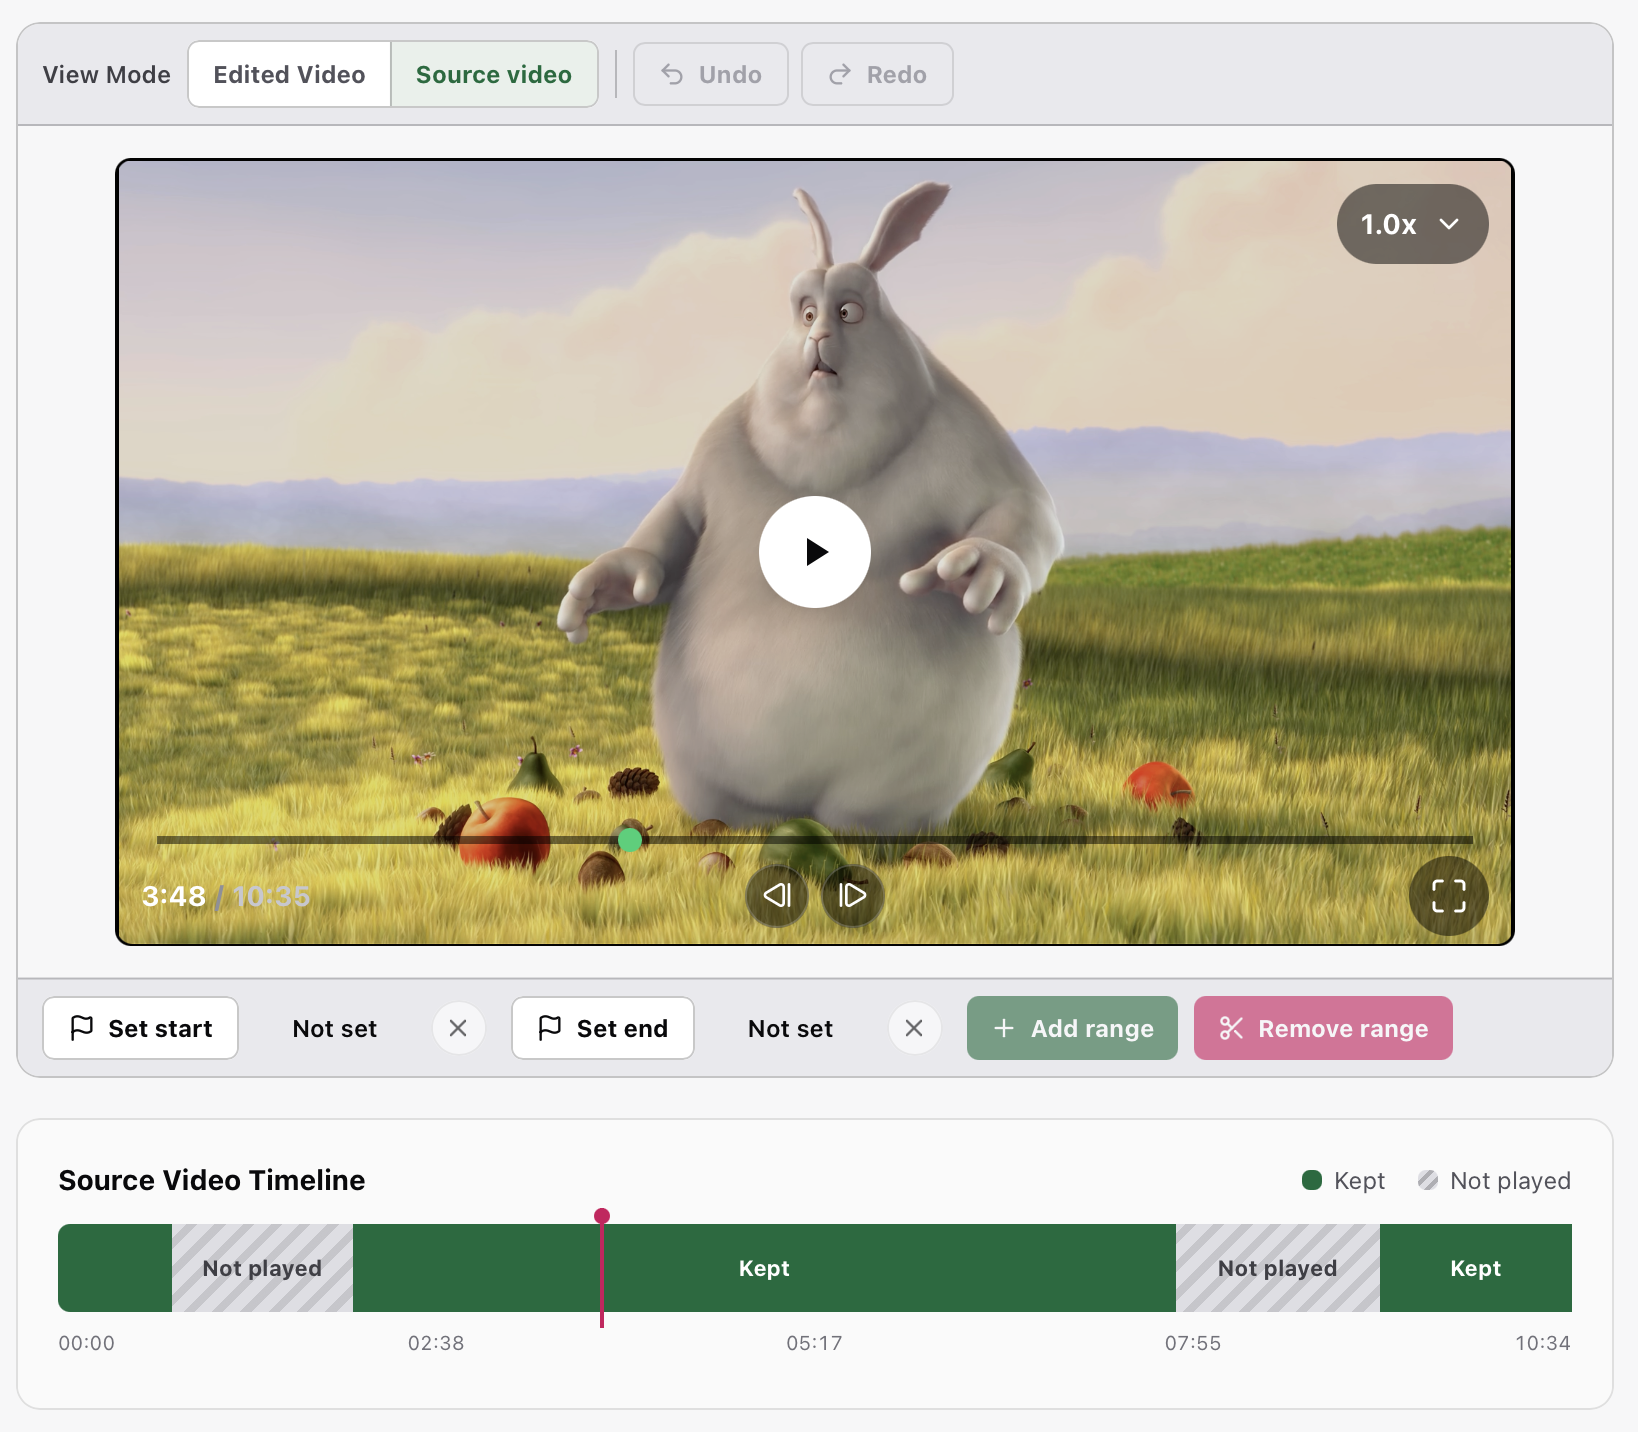Image resolution: width=1638 pixels, height=1432 pixels.
Task: Select the large middle Kept segment
Action: (x=764, y=1268)
